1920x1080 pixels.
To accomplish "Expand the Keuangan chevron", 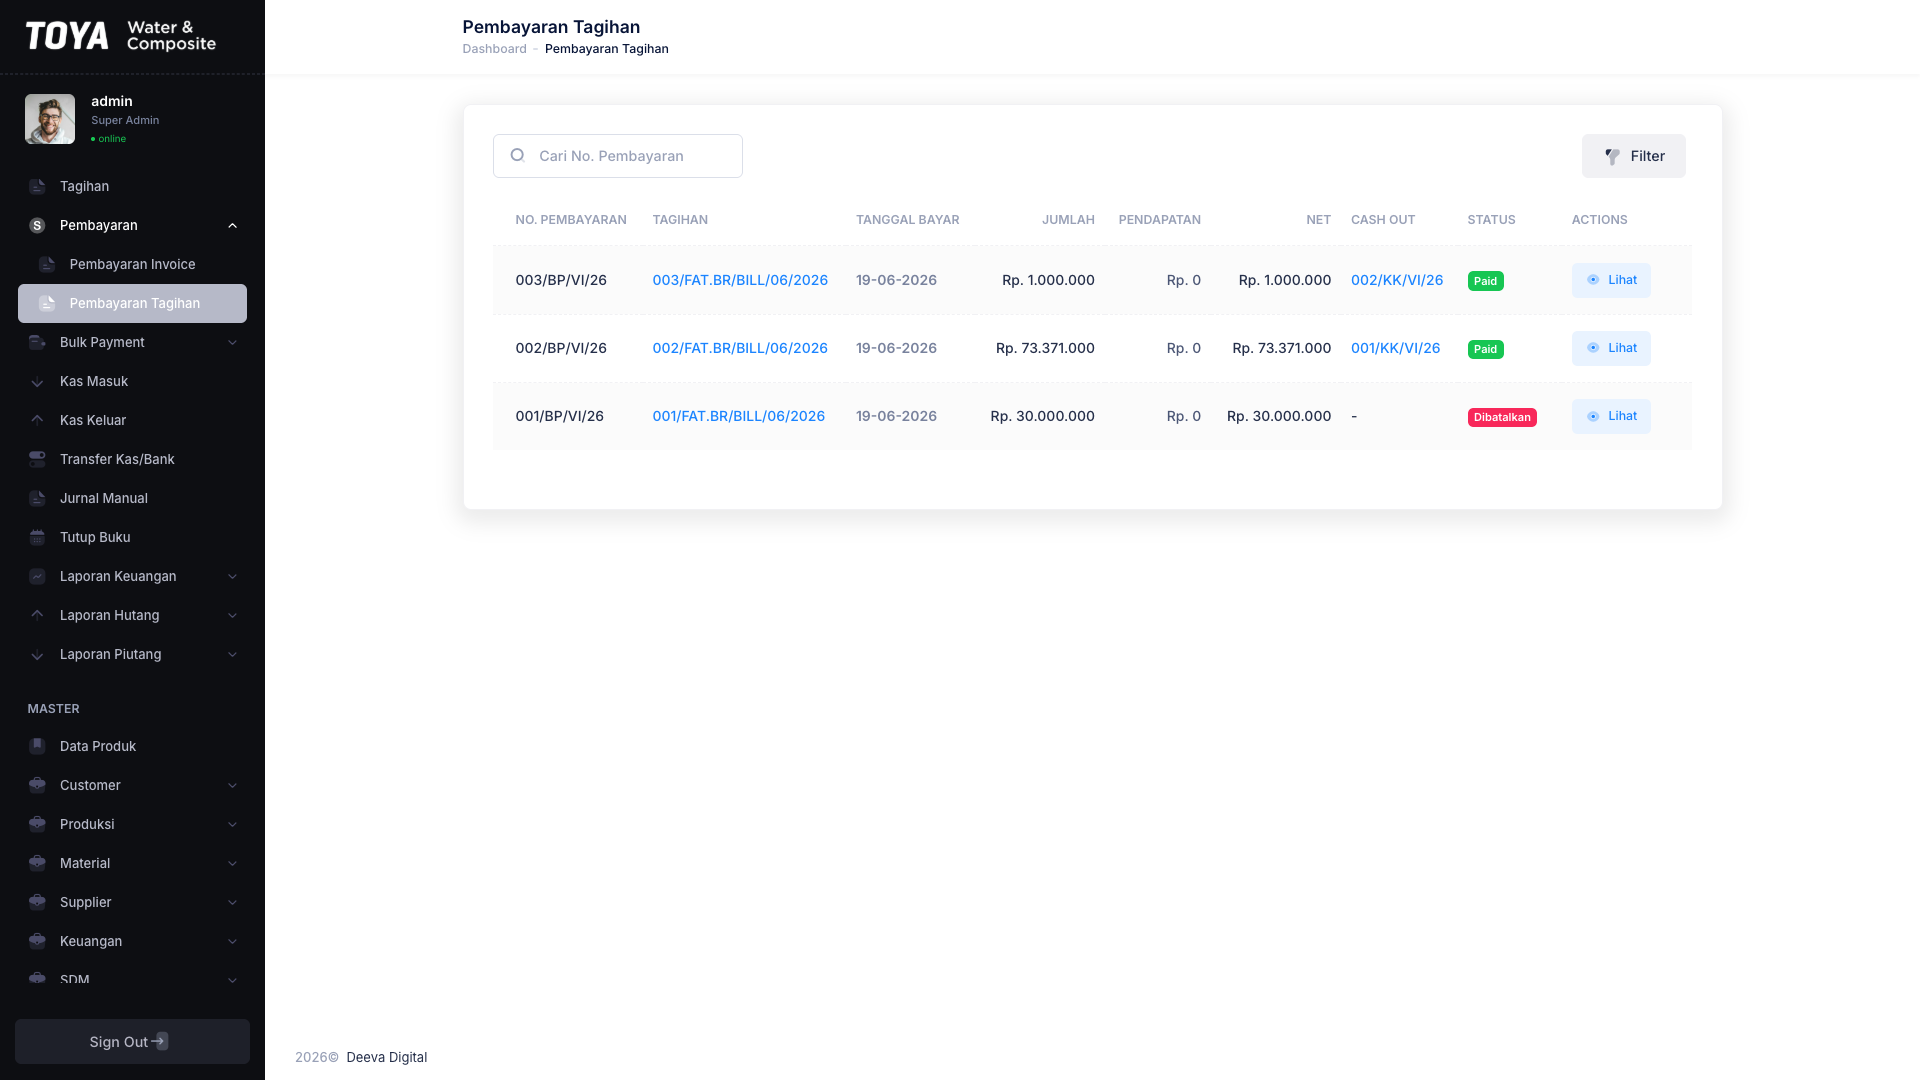I will tap(232, 942).
